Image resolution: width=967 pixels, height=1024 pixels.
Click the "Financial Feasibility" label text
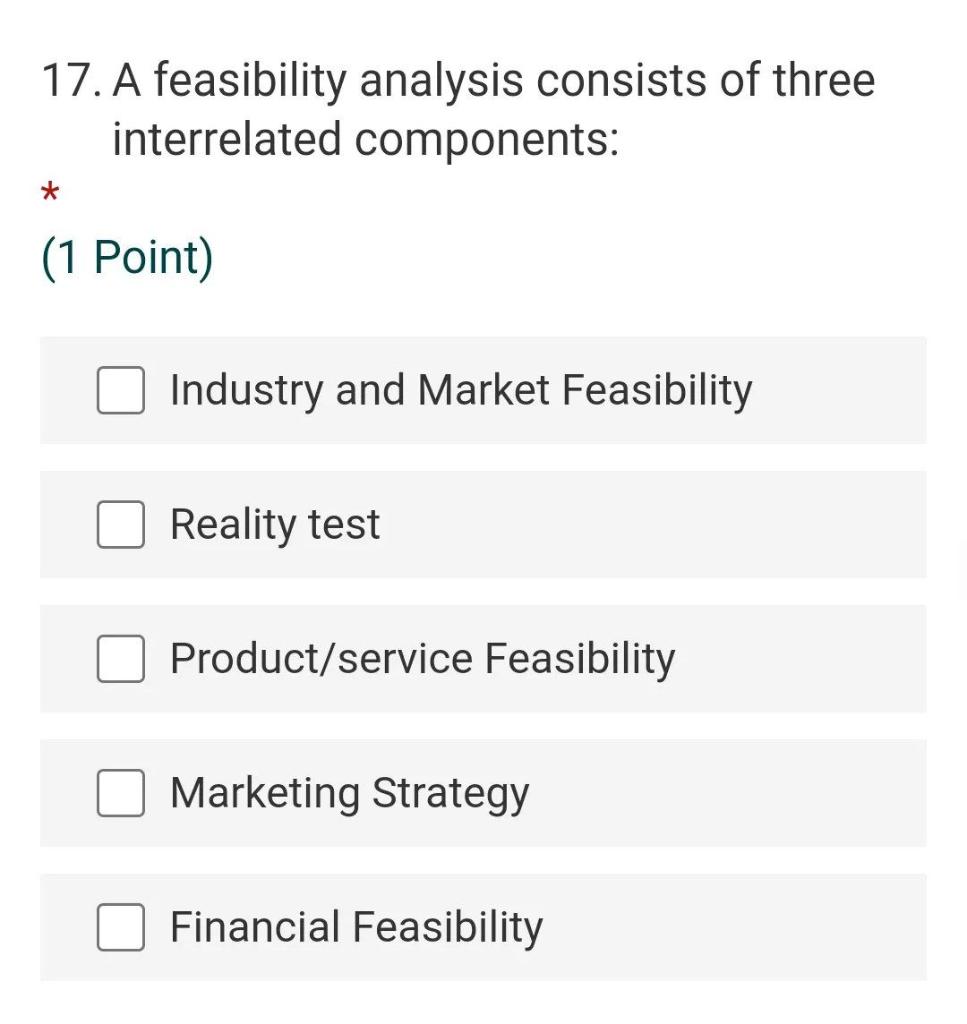tap(356, 927)
